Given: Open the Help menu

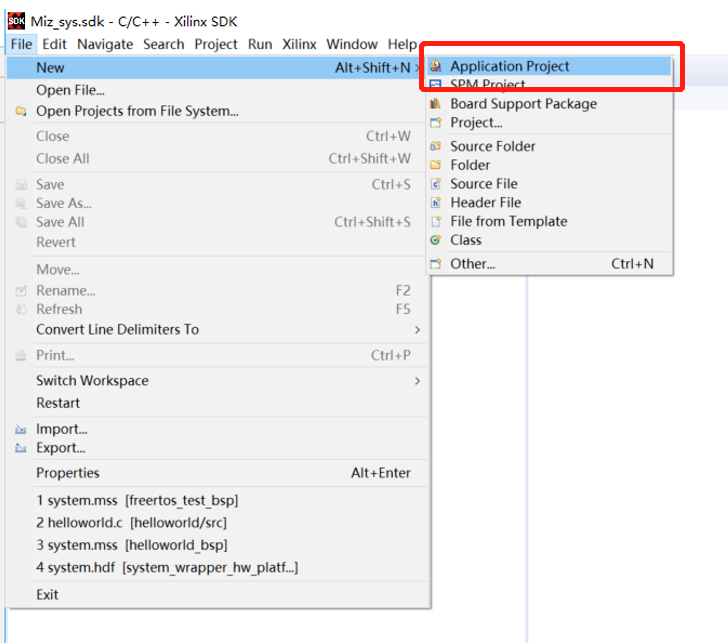Looking at the screenshot, I should [402, 44].
